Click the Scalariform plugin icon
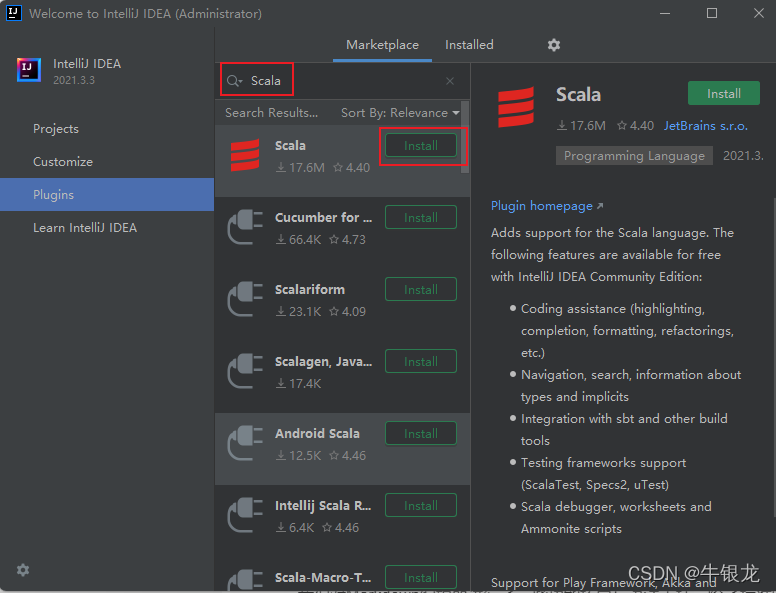Image resolution: width=776 pixels, height=593 pixels. tap(245, 299)
